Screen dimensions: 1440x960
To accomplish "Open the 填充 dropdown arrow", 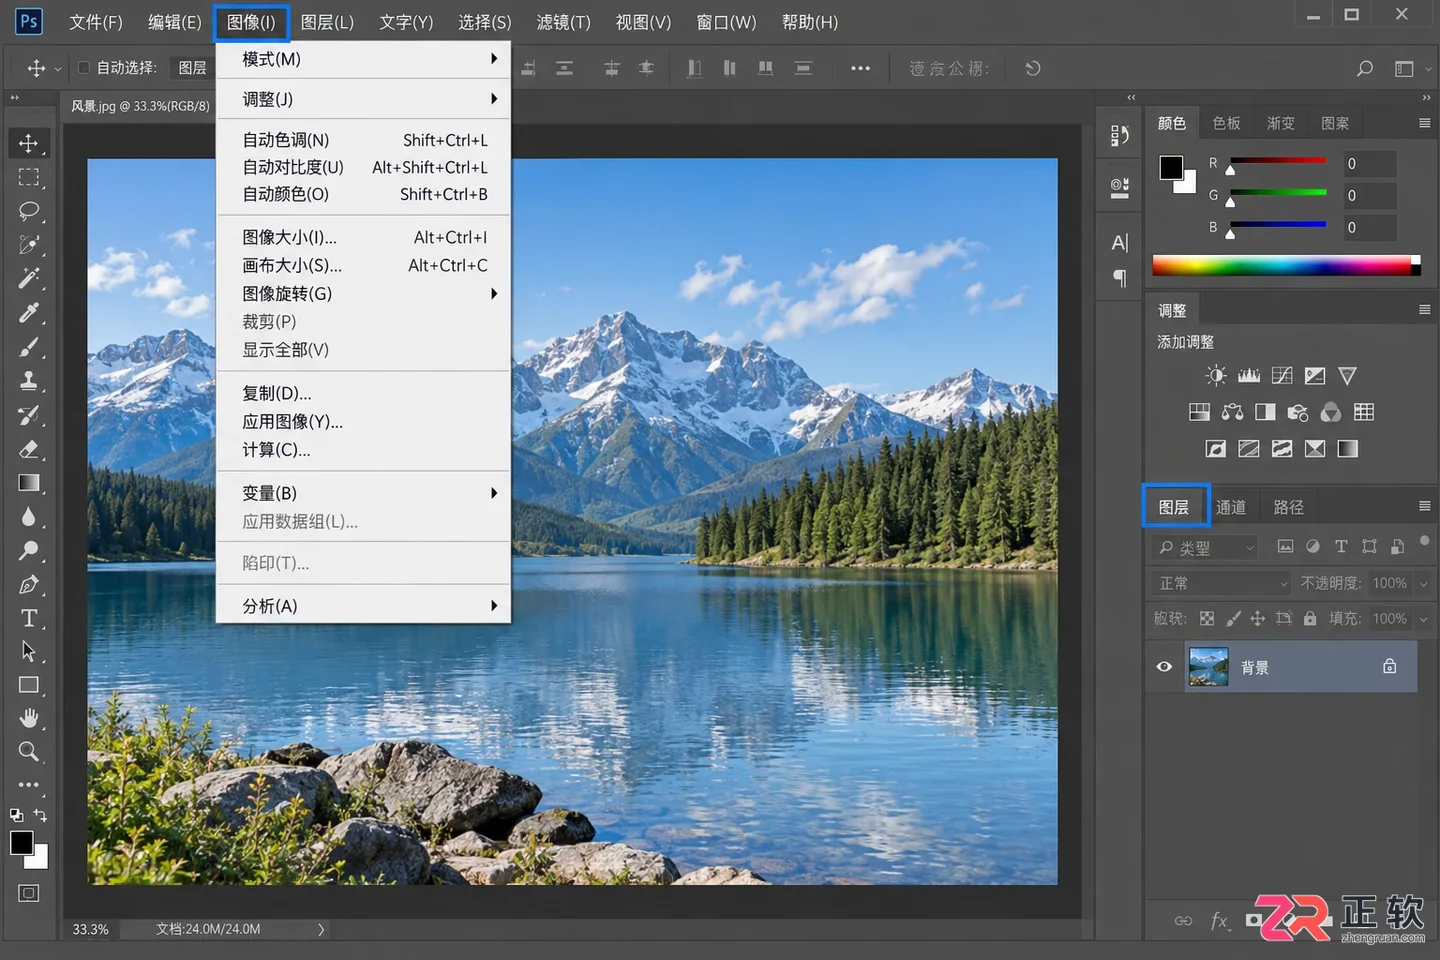I will (x=1425, y=619).
